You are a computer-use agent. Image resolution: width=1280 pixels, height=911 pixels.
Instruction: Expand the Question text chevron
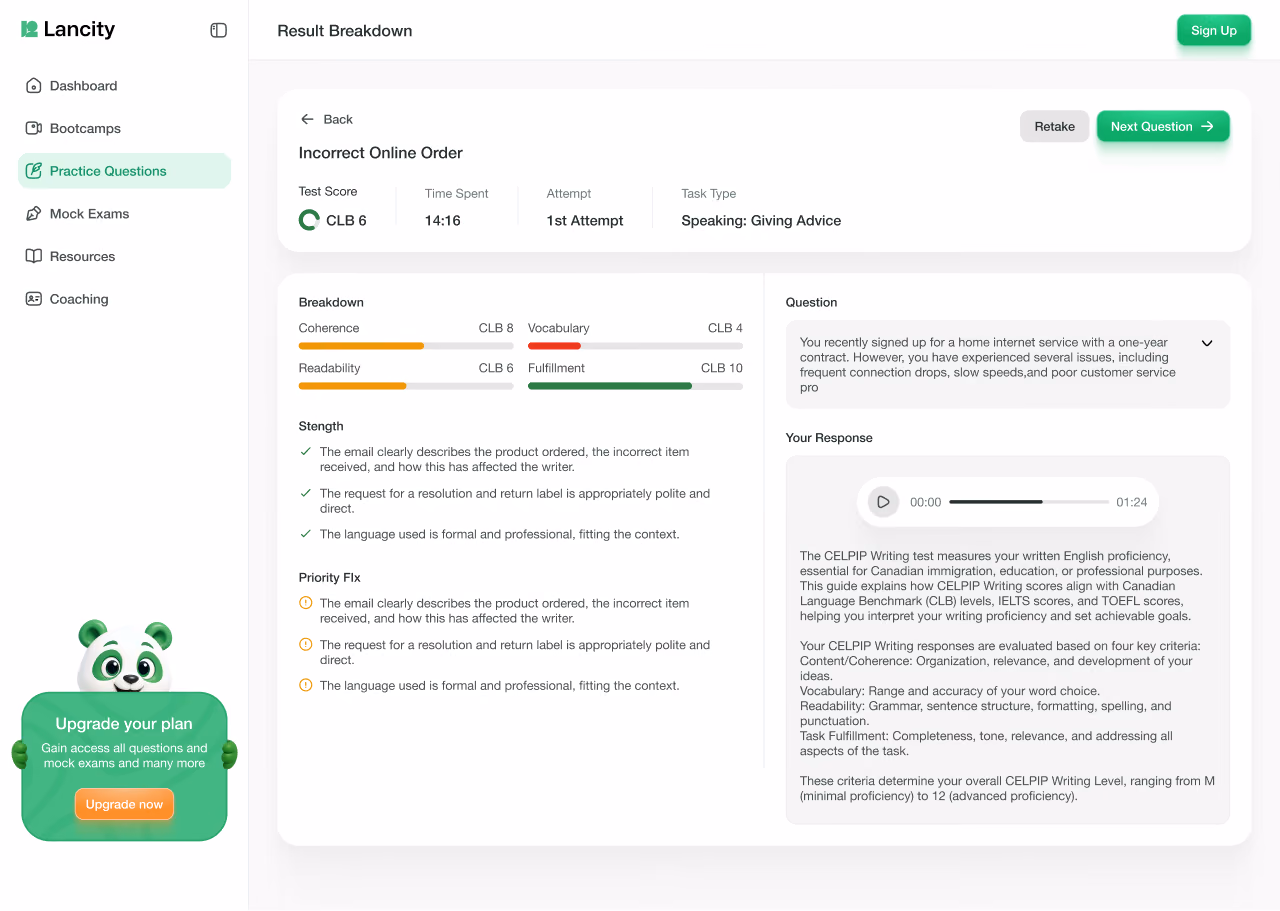tap(1207, 343)
